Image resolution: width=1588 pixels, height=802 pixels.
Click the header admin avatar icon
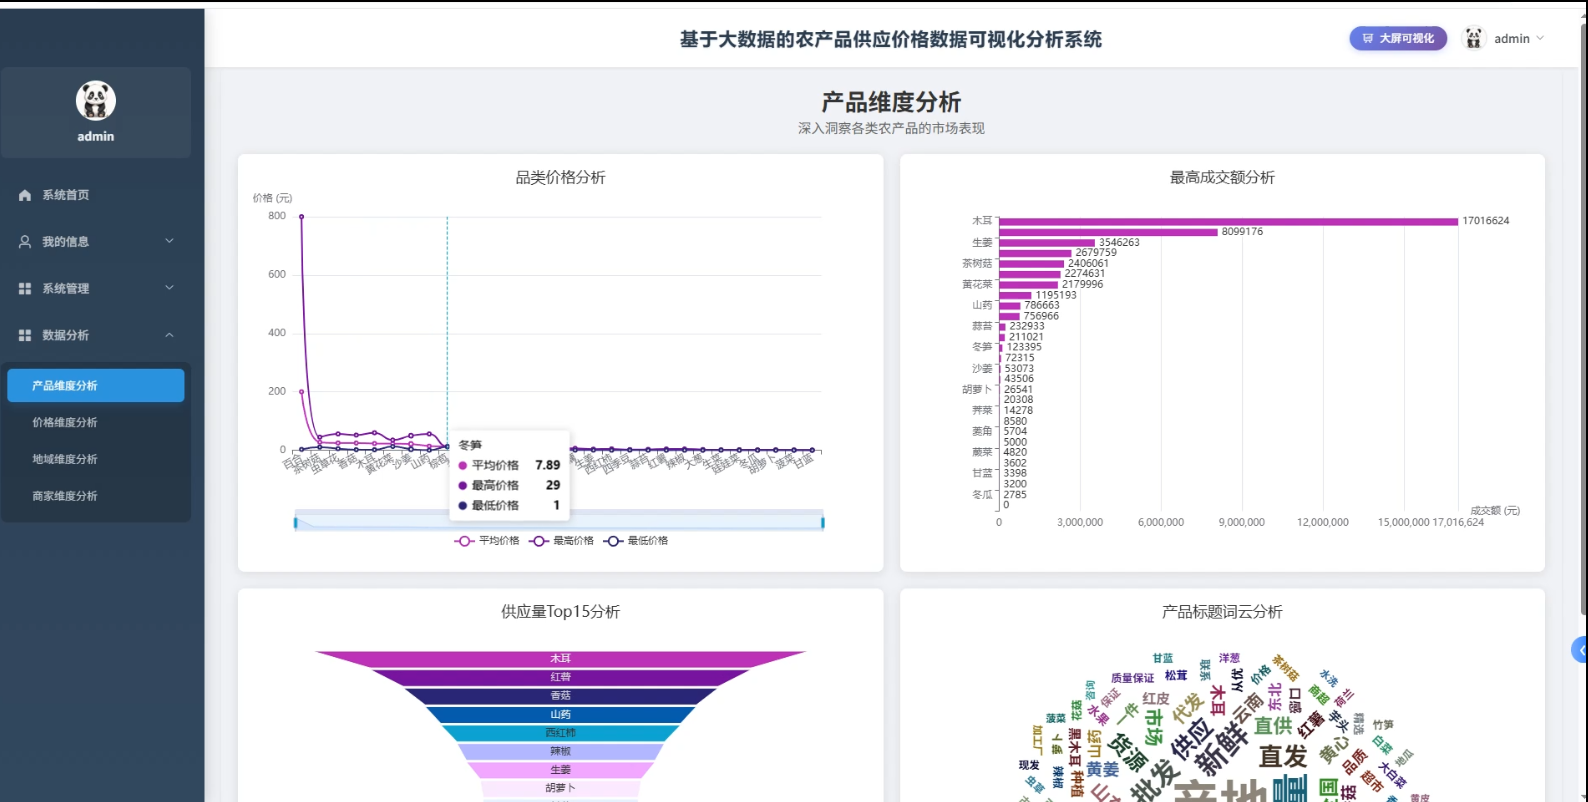click(x=1474, y=38)
